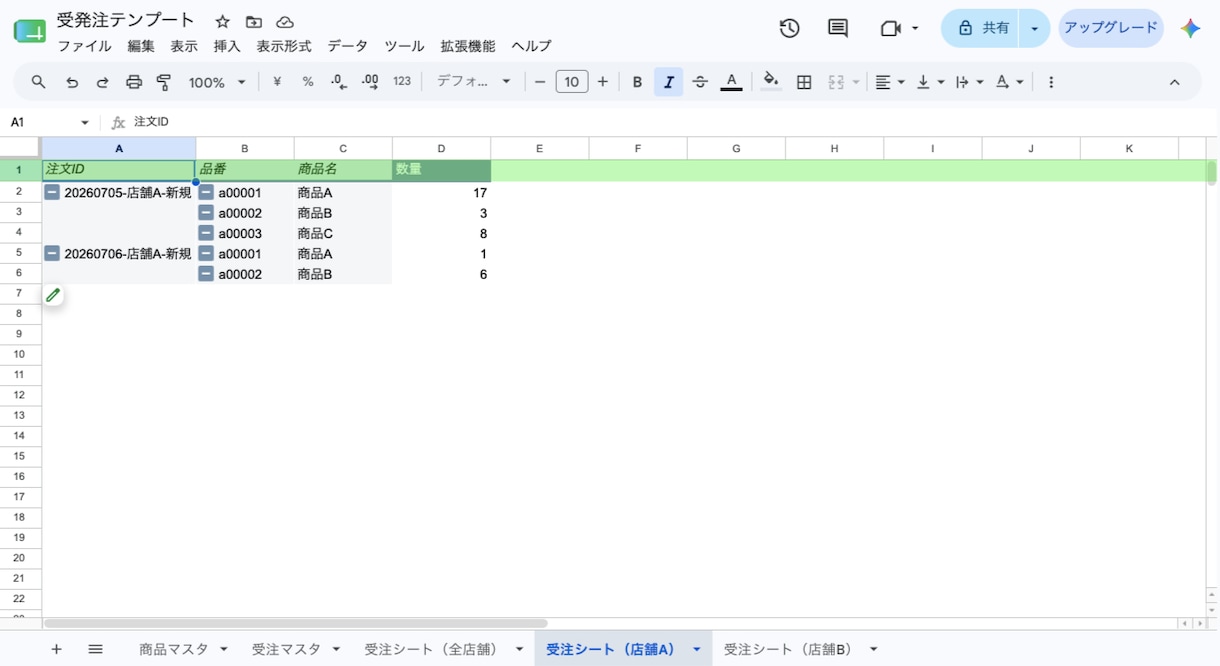The width and height of the screenshot is (1220, 666).
Task: Click the formula bar containing 注文ID
Action: coord(670,122)
